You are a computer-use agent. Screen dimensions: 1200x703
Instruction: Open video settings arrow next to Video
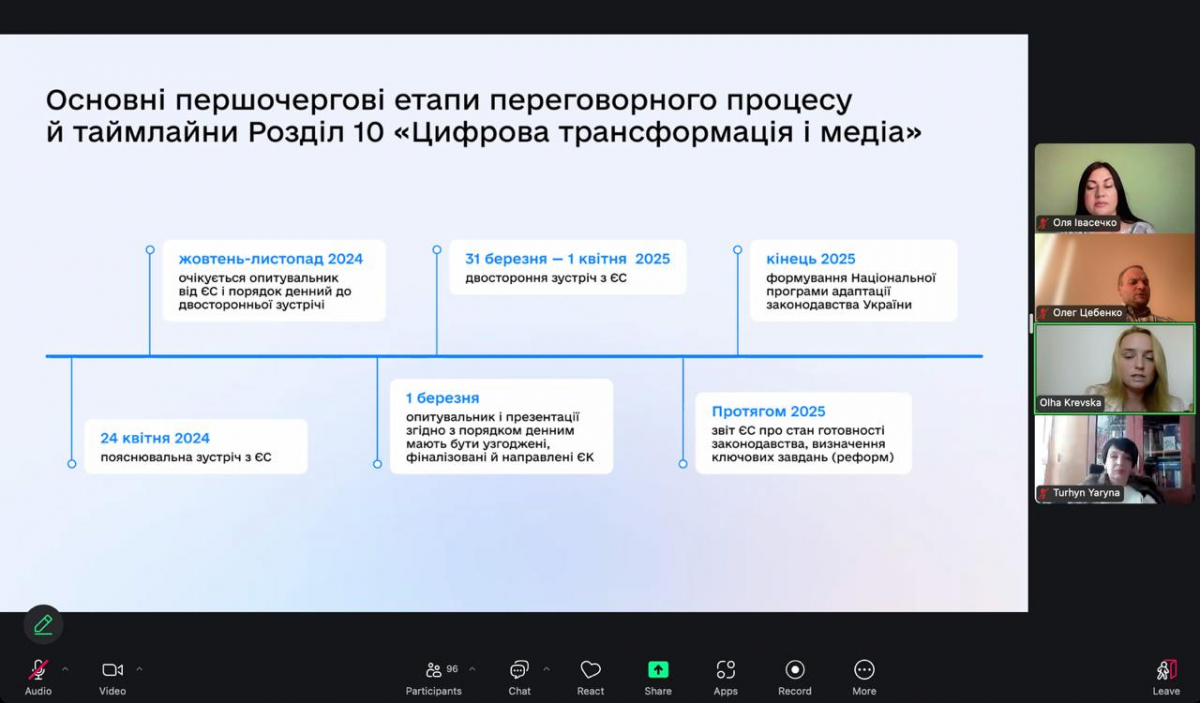click(x=139, y=669)
